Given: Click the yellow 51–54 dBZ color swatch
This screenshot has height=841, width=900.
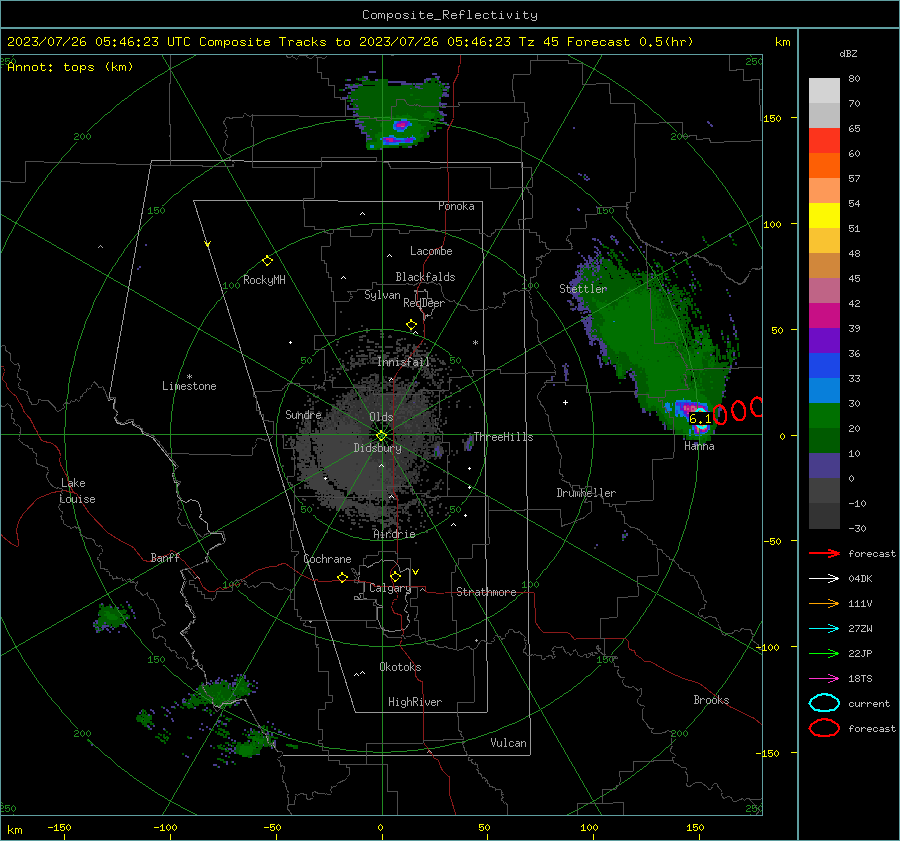Looking at the screenshot, I should (x=824, y=216).
